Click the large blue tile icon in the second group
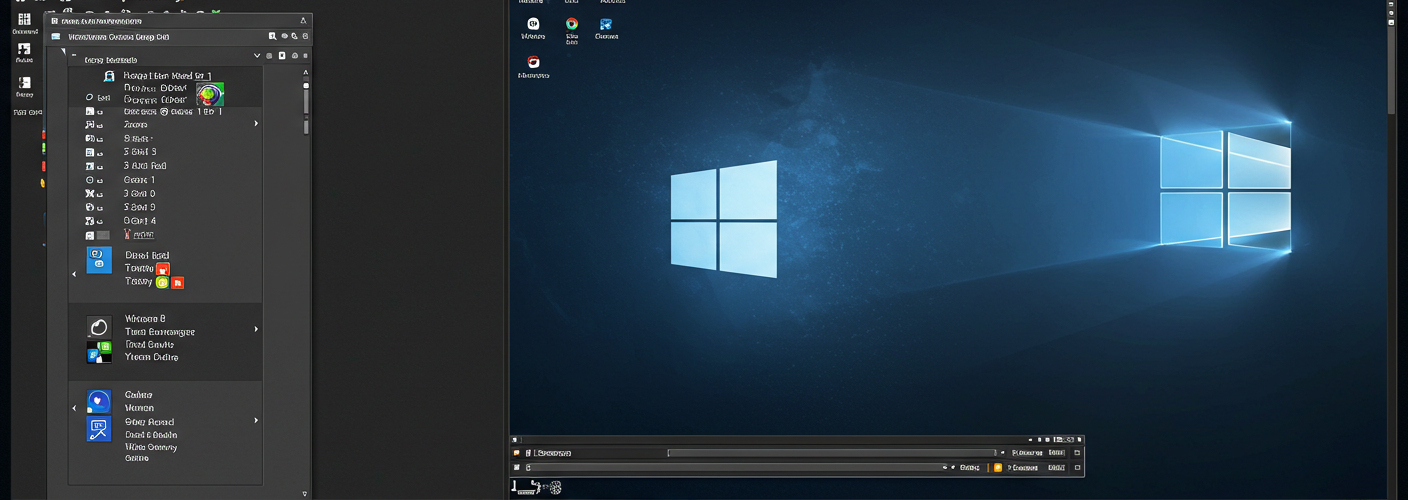Image resolution: width=1408 pixels, height=500 pixels. 99,260
